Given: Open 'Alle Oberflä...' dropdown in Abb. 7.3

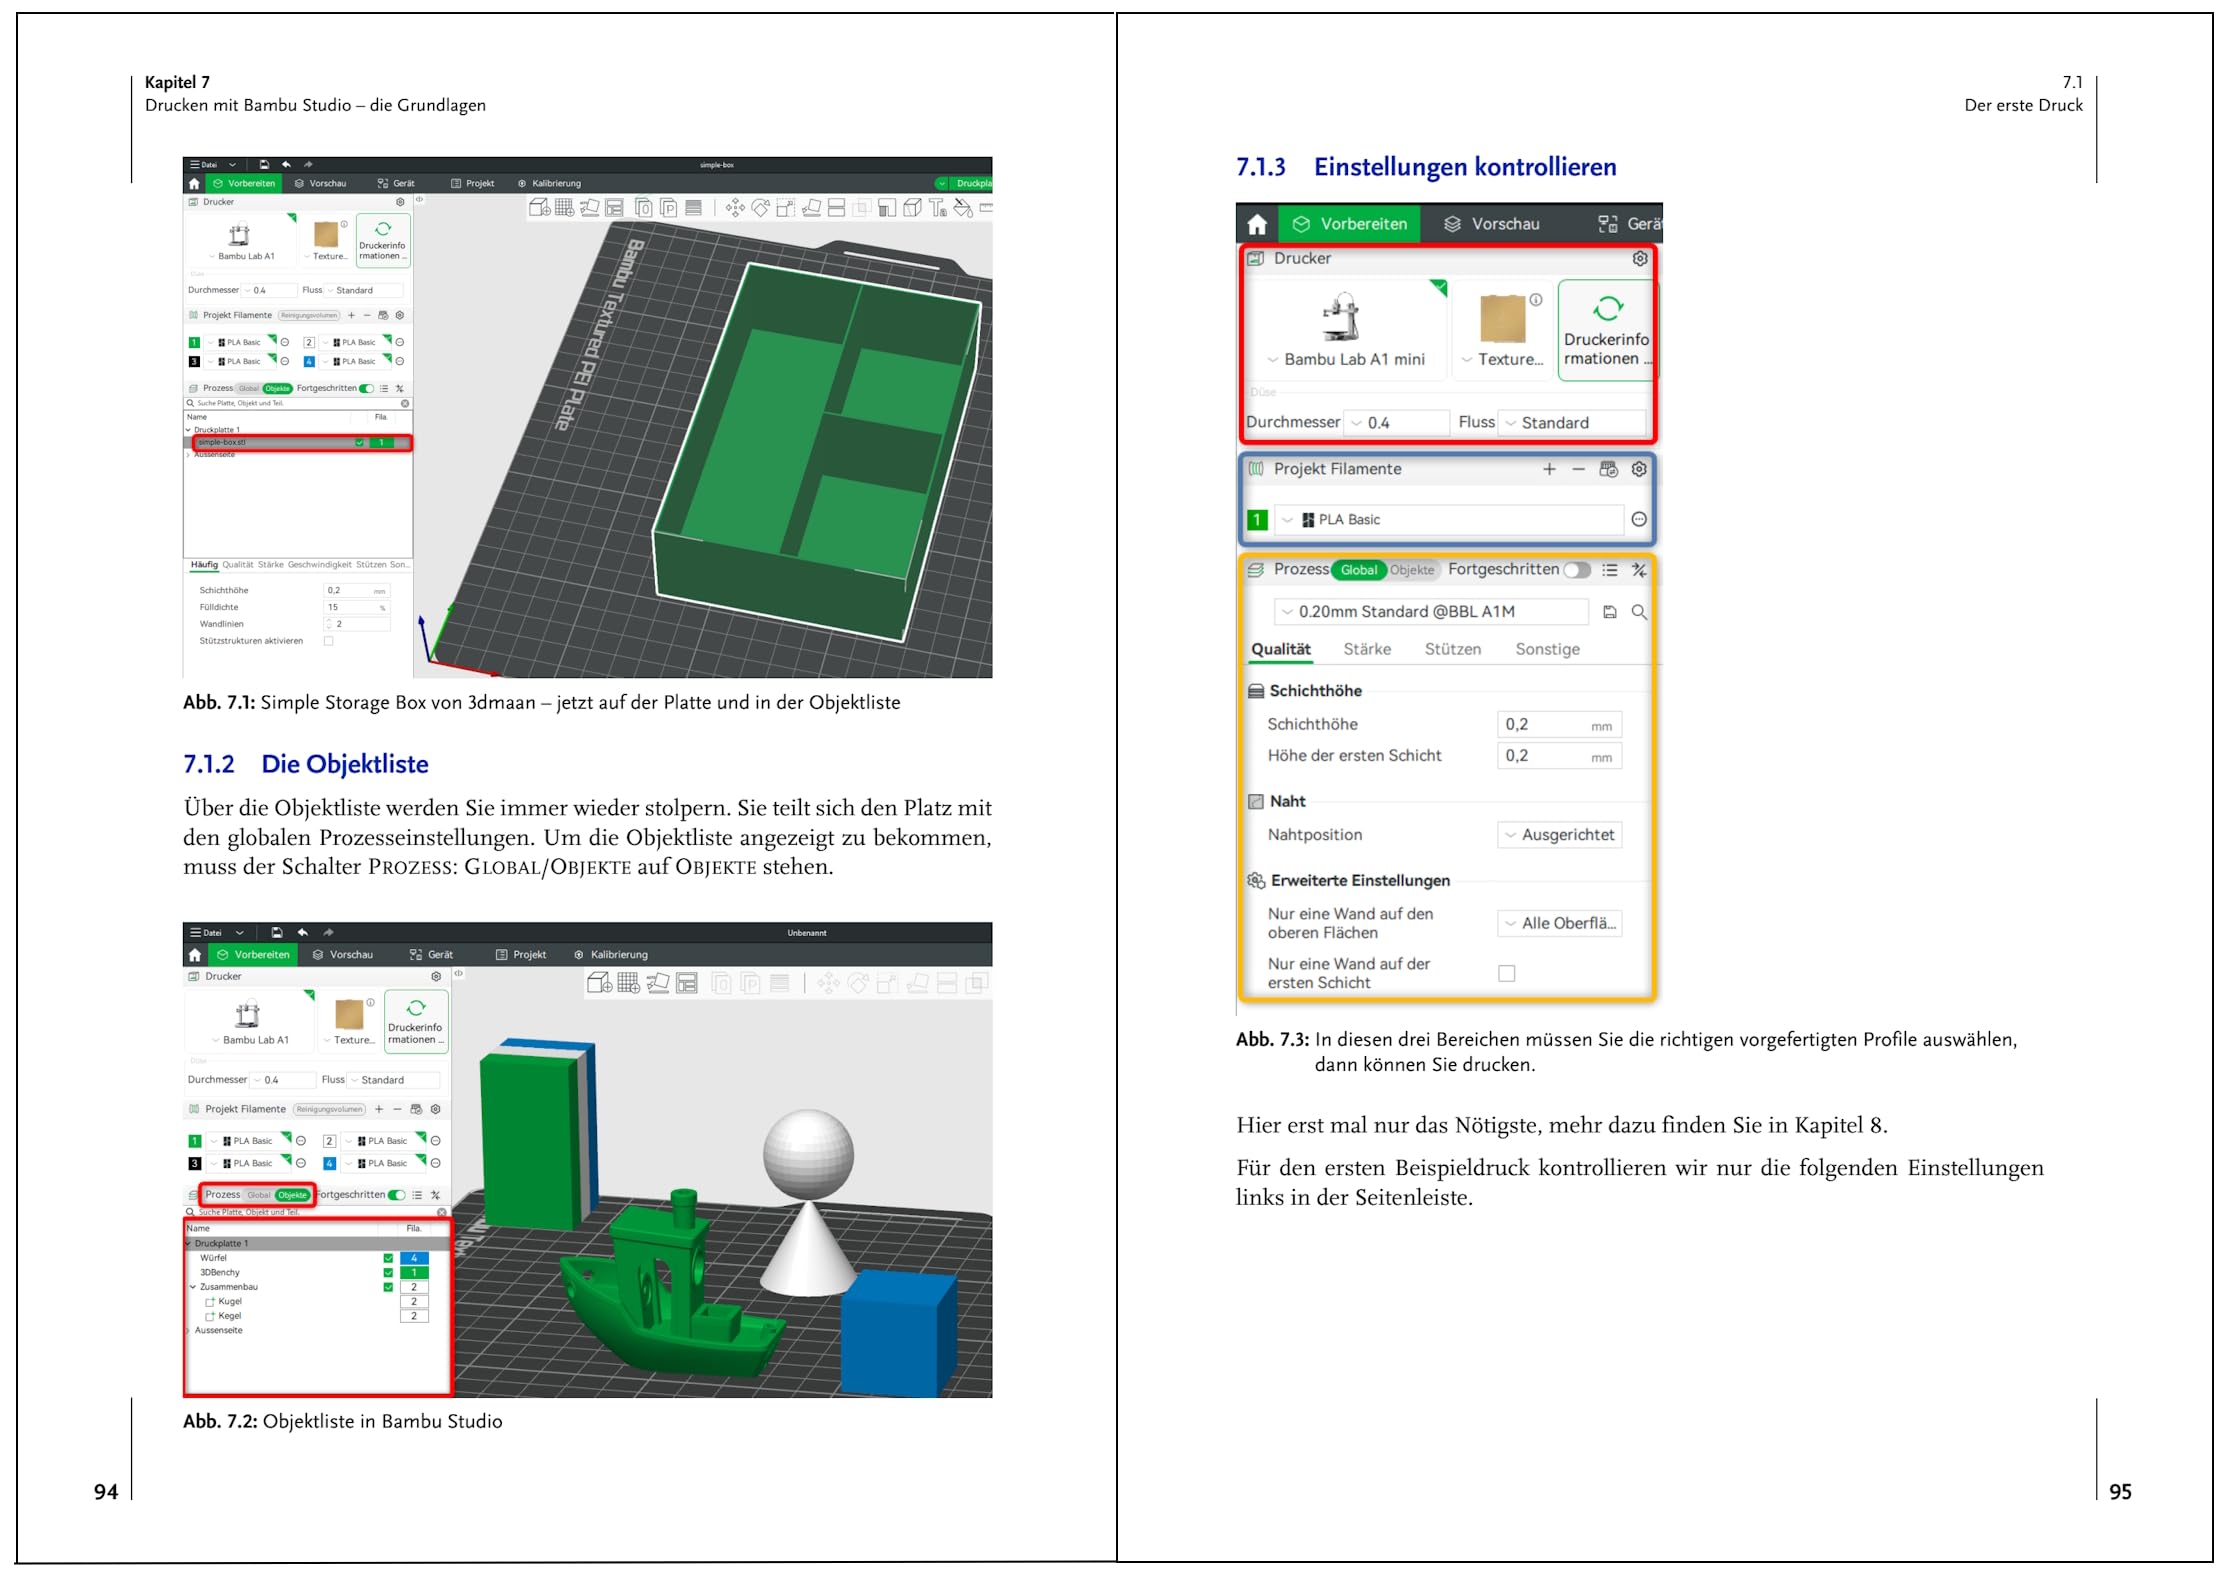Looking at the screenshot, I should coord(1559,923).
